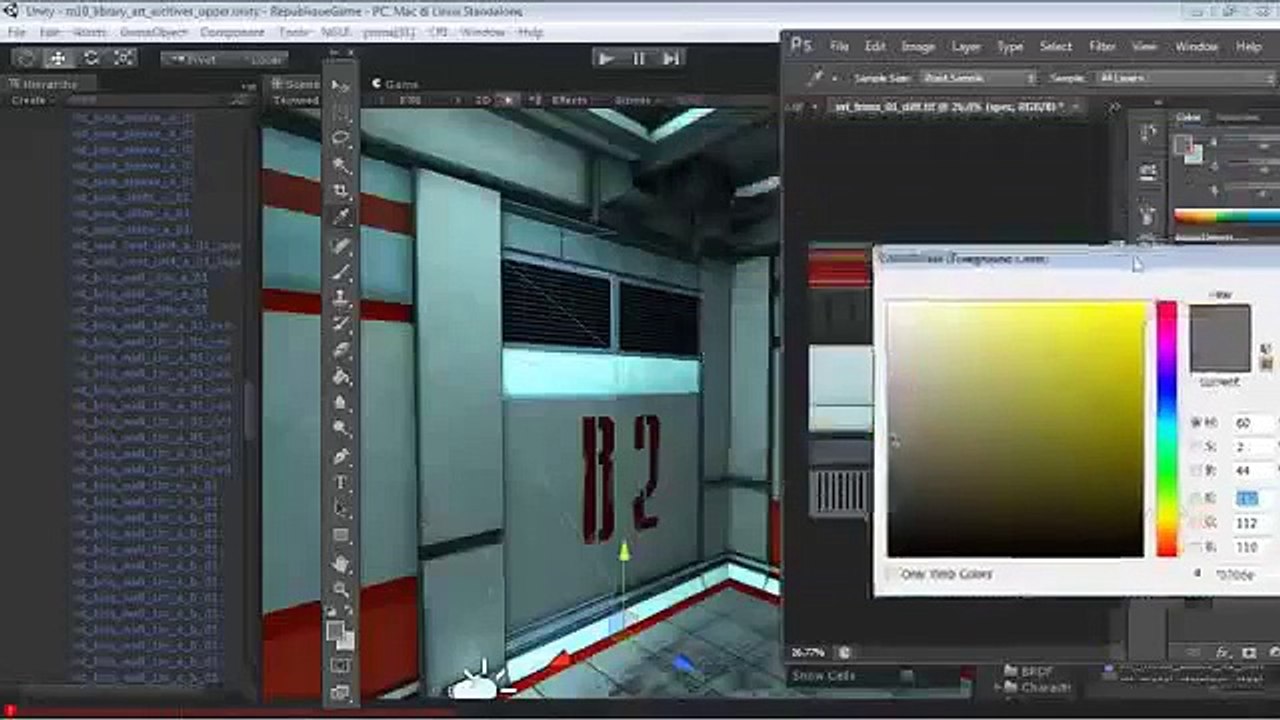Select the Lasso tool
This screenshot has height=720, width=1280.
point(341,138)
